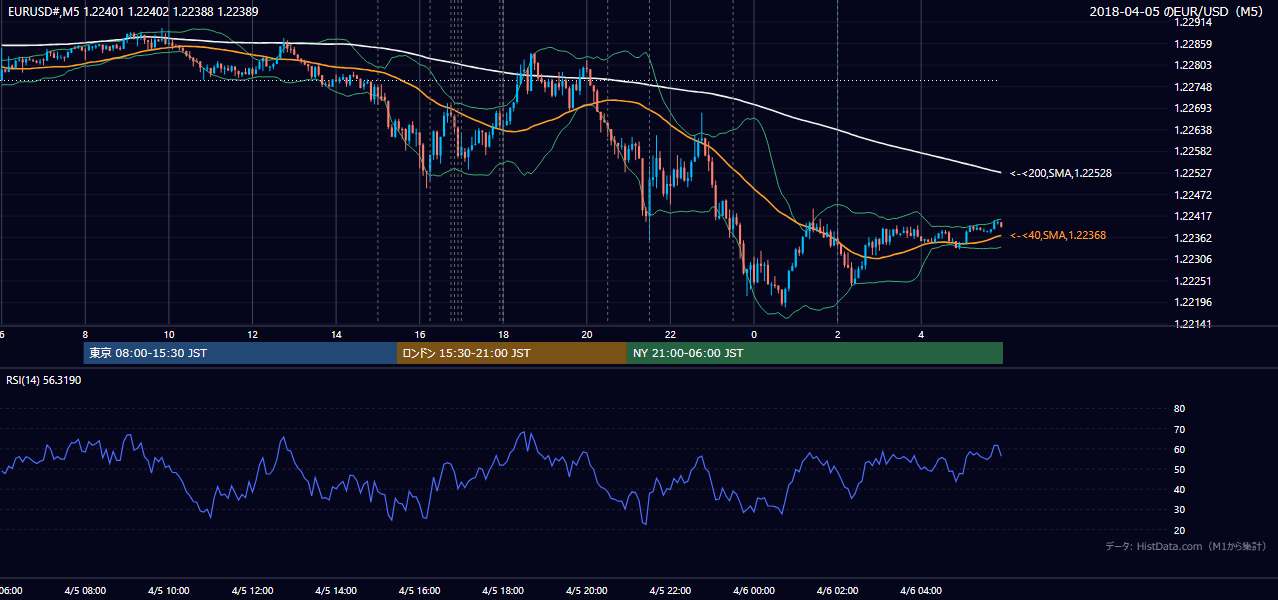Click price scale value 1.22472
This screenshot has width=1278, height=600.
pos(1193,194)
